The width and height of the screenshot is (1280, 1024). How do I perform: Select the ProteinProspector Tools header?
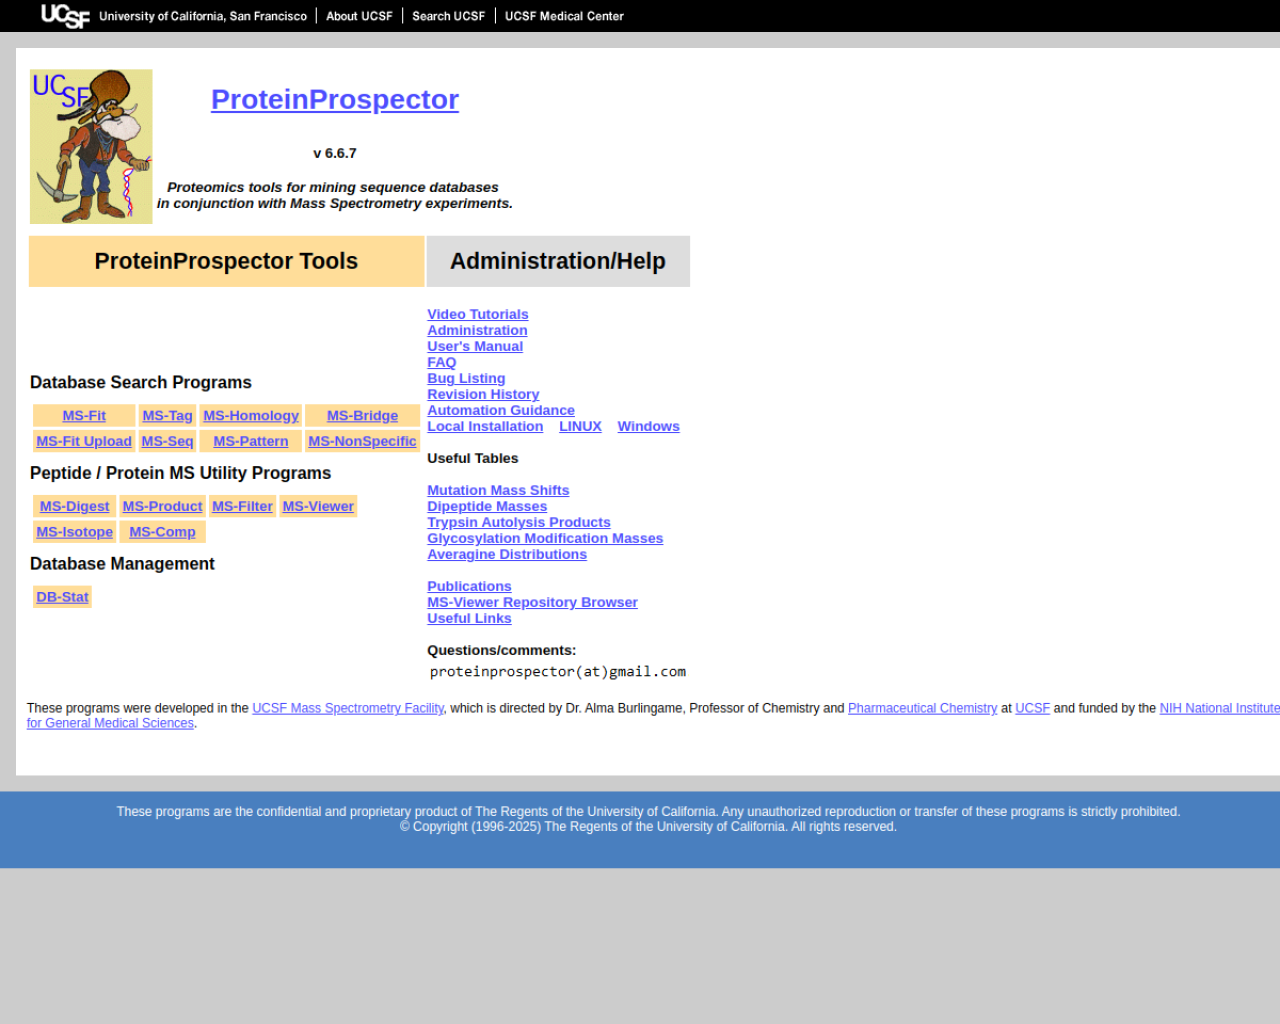tap(226, 261)
